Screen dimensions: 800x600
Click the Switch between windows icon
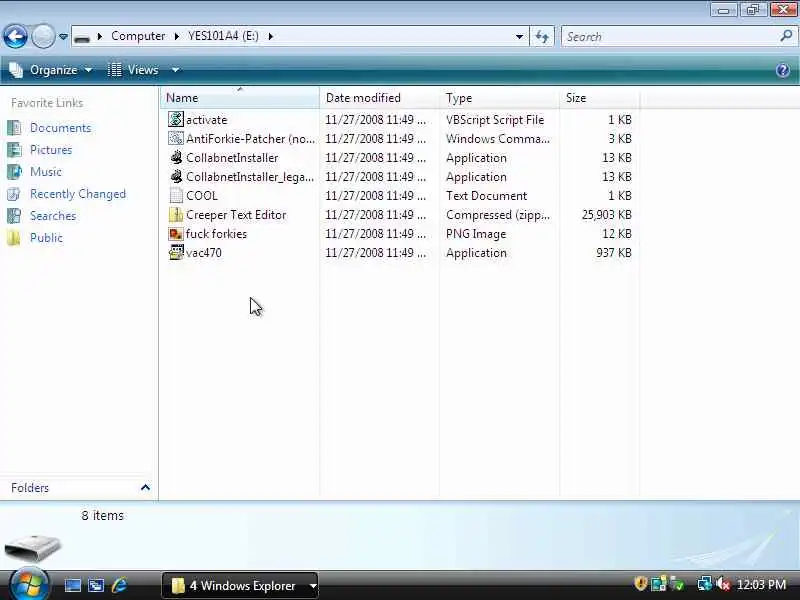[95, 585]
